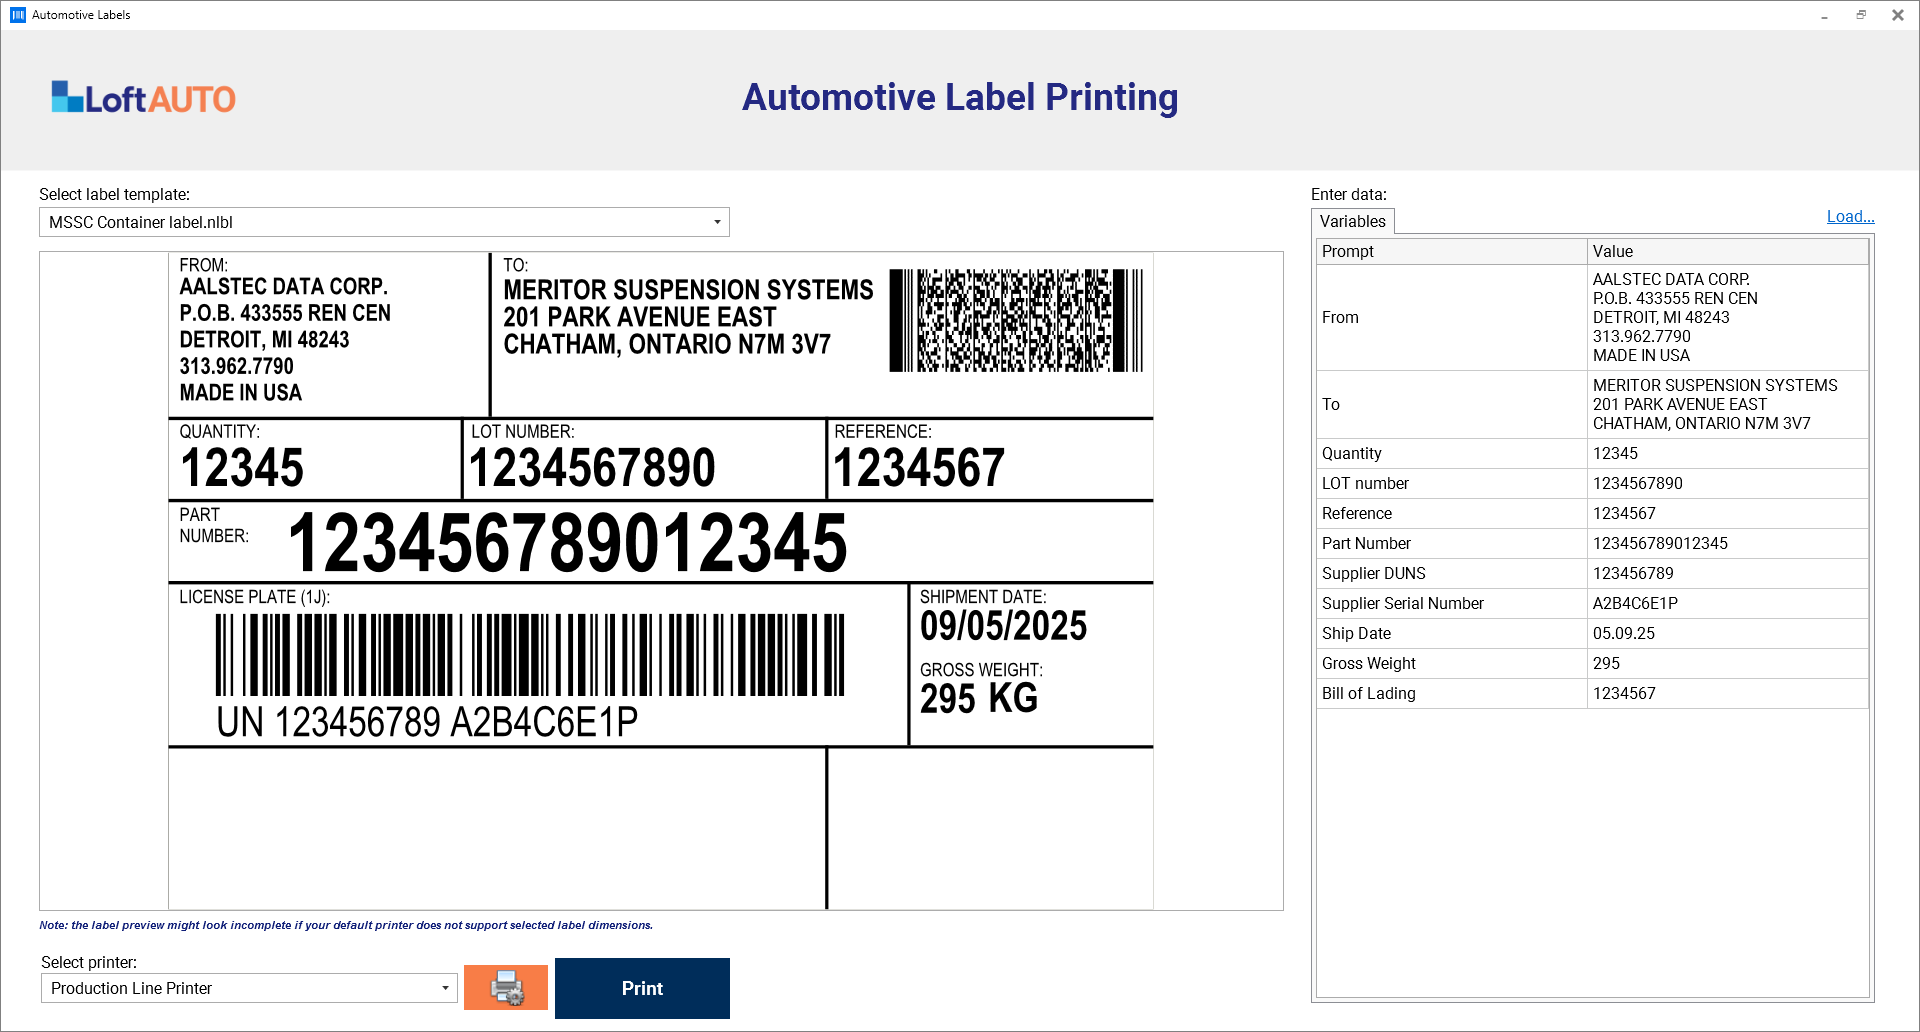
Task: Open the Load... link
Action: [1850, 216]
